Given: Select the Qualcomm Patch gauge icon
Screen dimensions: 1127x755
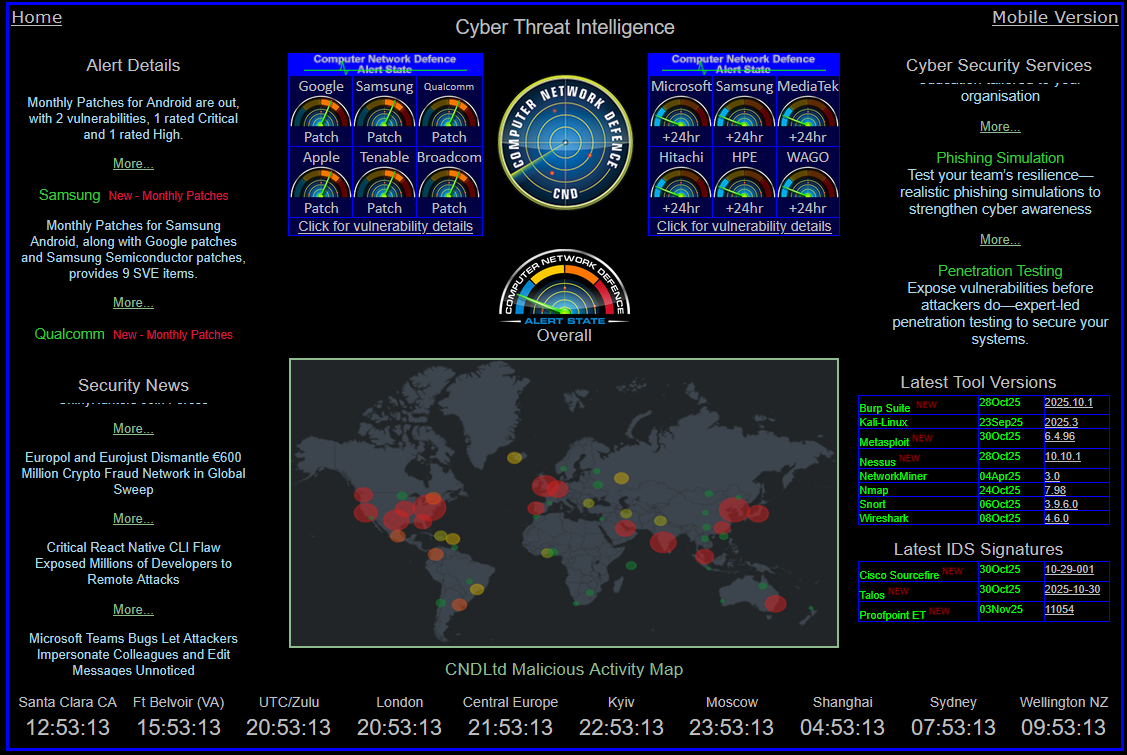Looking at the screenshot, I should 449,110.
